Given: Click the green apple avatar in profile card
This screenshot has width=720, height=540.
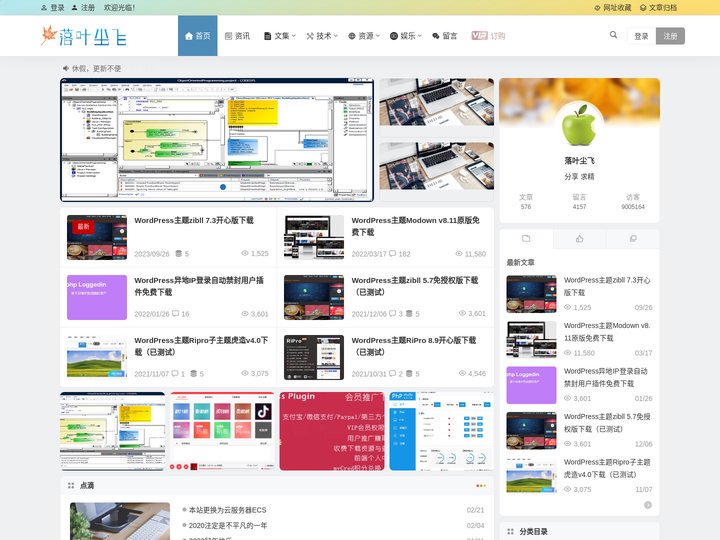Looking at the screenshot, I should (579, 125).
